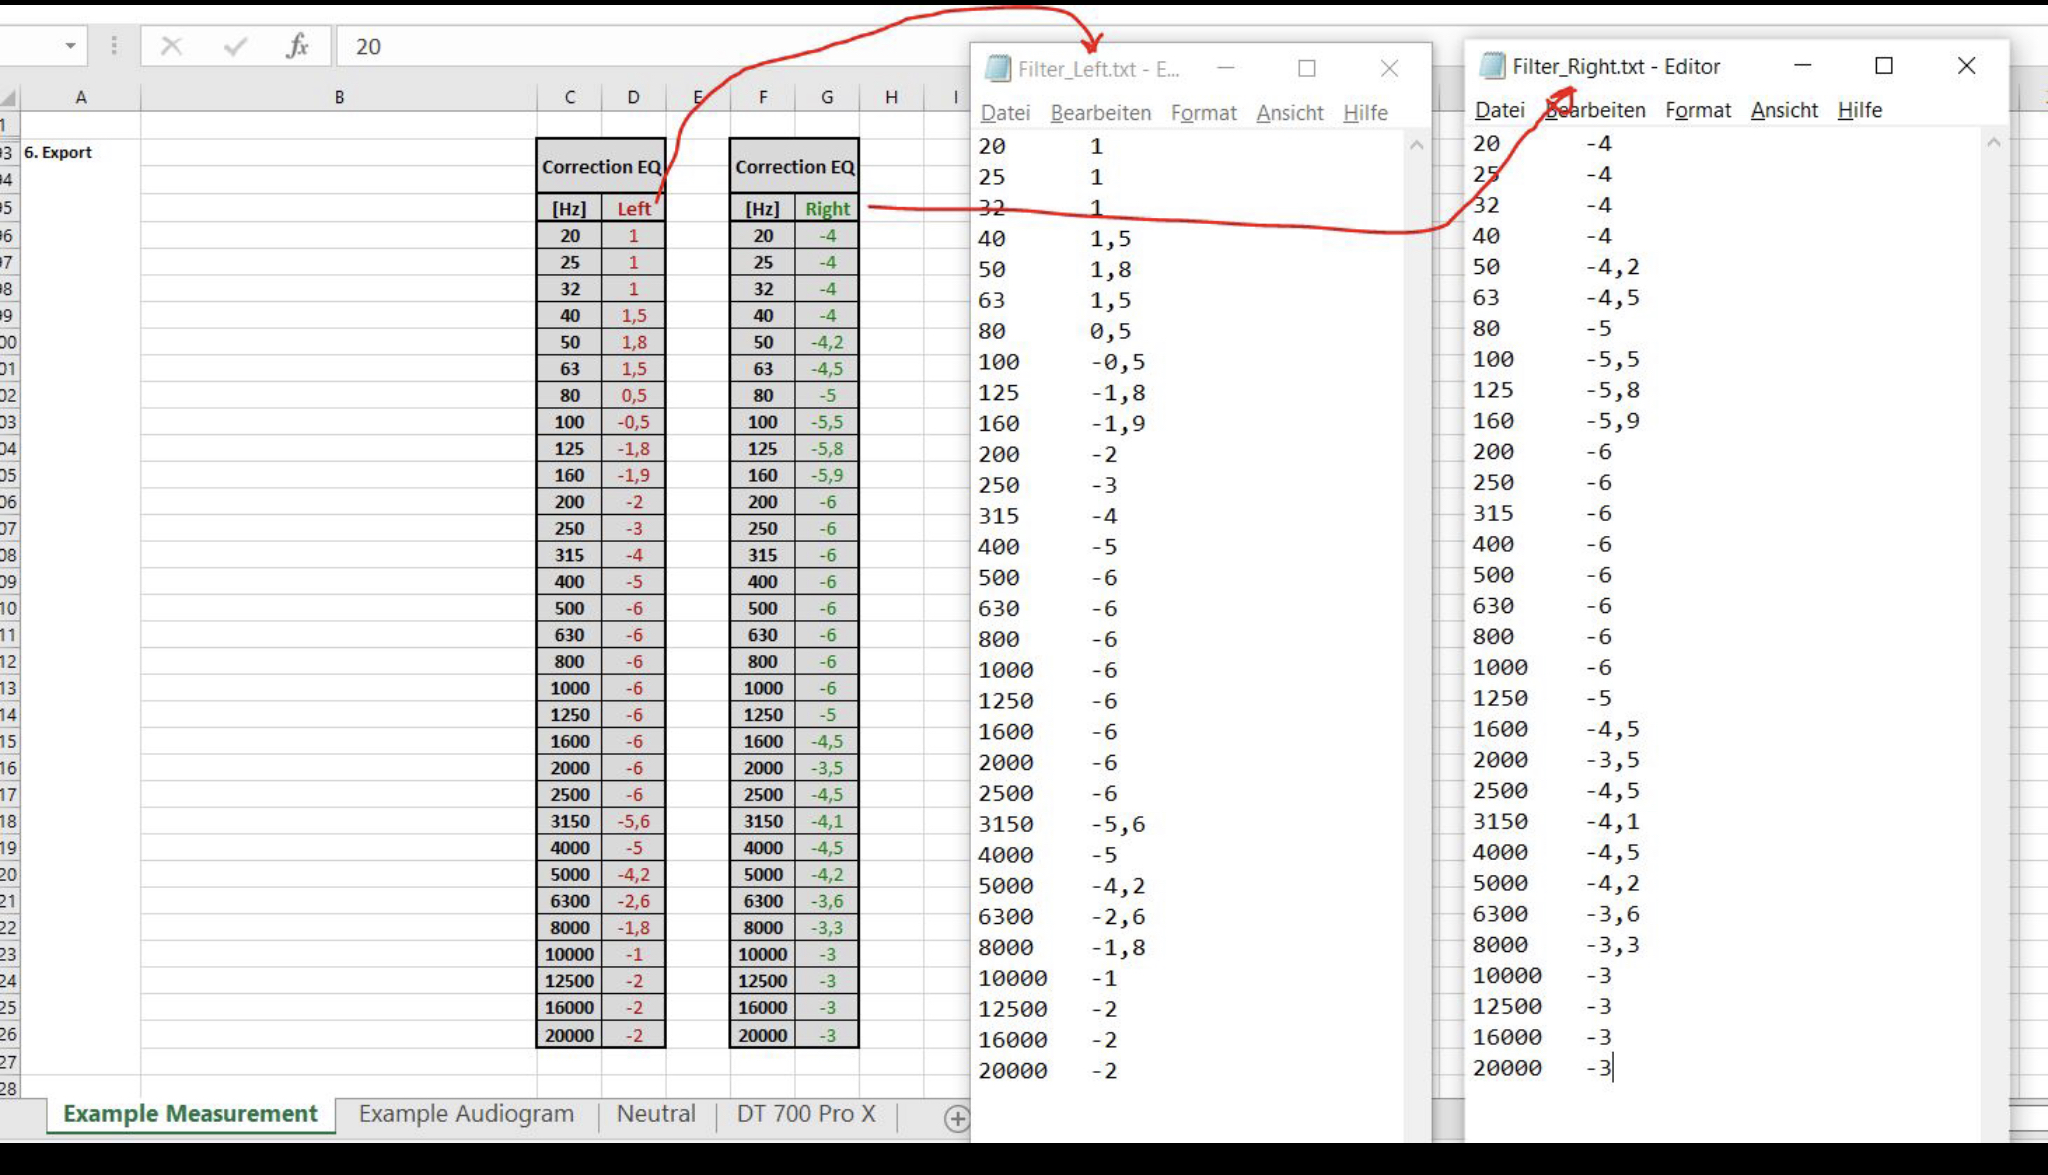Open Hilfe menu in Filter_Left.txt window
Viewport: 2048px width, 1175px height.
[x=1365, y=113]
